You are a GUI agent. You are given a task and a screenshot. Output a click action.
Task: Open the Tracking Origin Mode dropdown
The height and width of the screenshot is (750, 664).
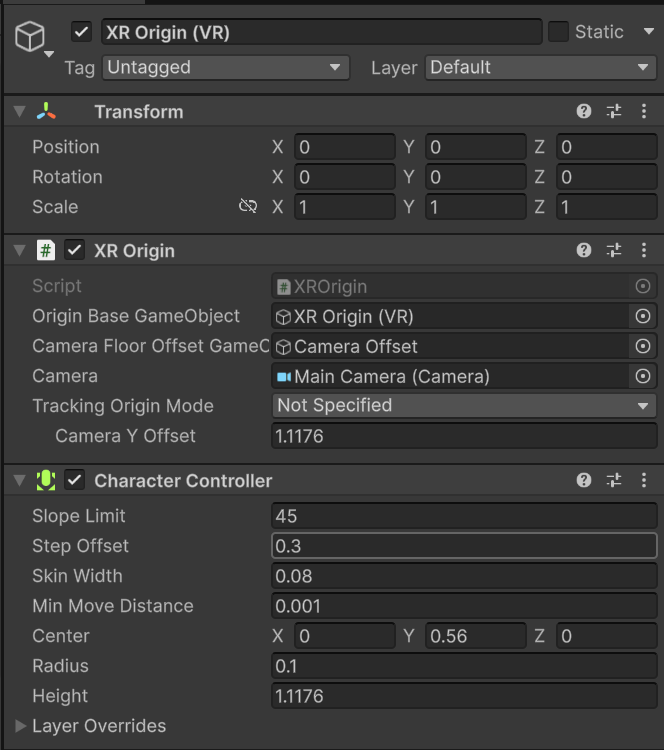click(x=464, y=406)
